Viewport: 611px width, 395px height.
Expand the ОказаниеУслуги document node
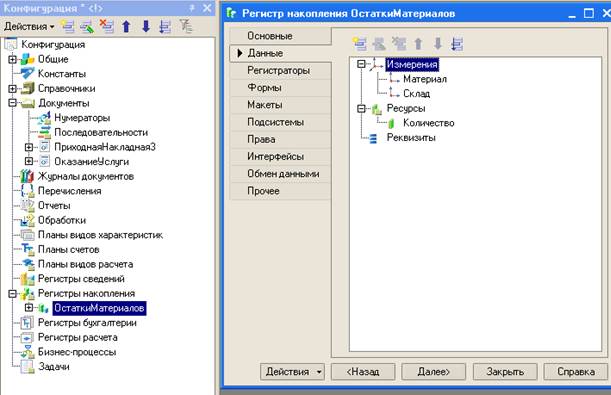point(28,161)
